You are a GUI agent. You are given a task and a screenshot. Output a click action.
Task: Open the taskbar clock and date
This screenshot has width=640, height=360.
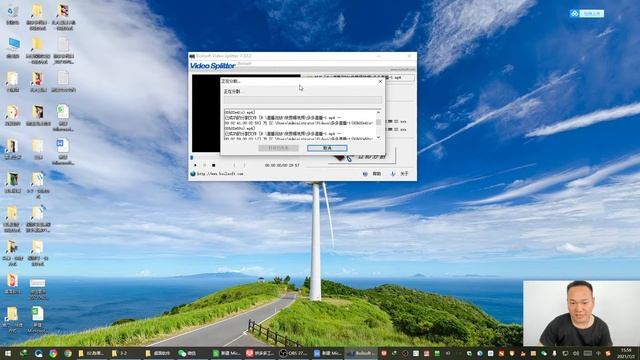coord(626,353)
